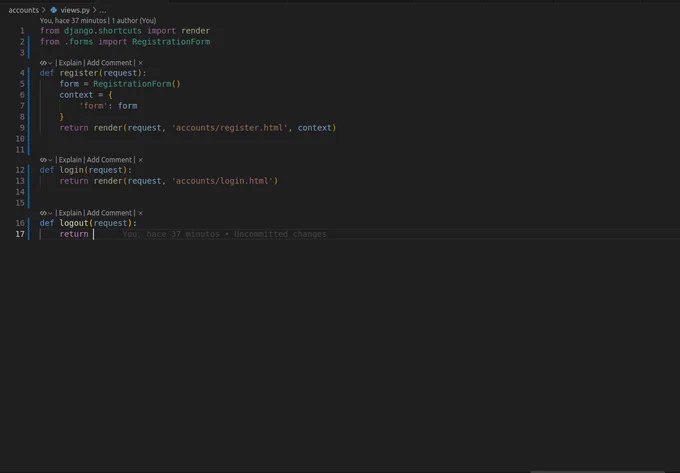680x473 pixels.
Task: Click the 'context' variable on line 6
Action: pos(76,95)
